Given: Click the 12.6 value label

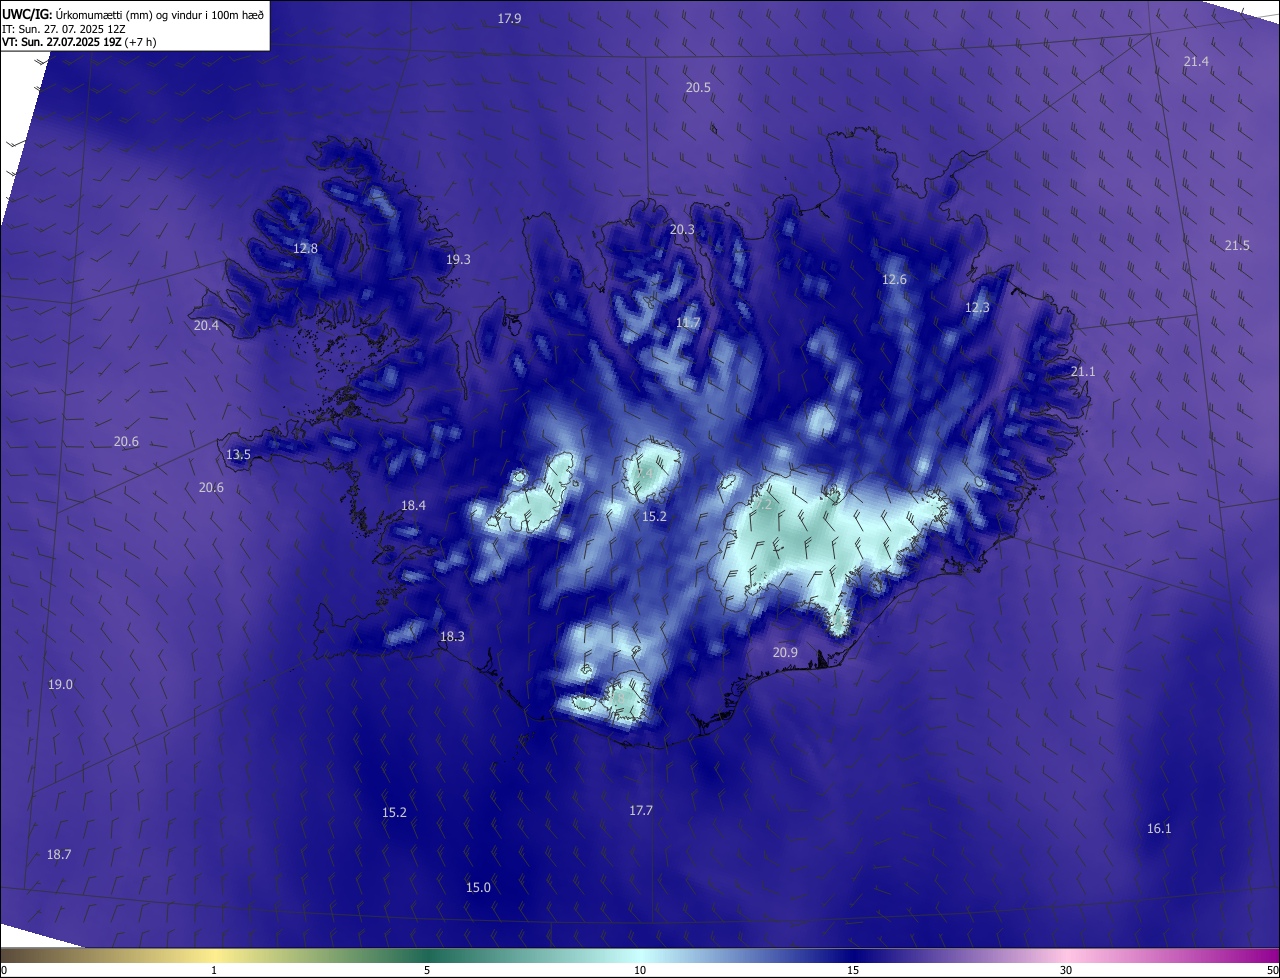Looking at the screenshot, I should 894,280.
